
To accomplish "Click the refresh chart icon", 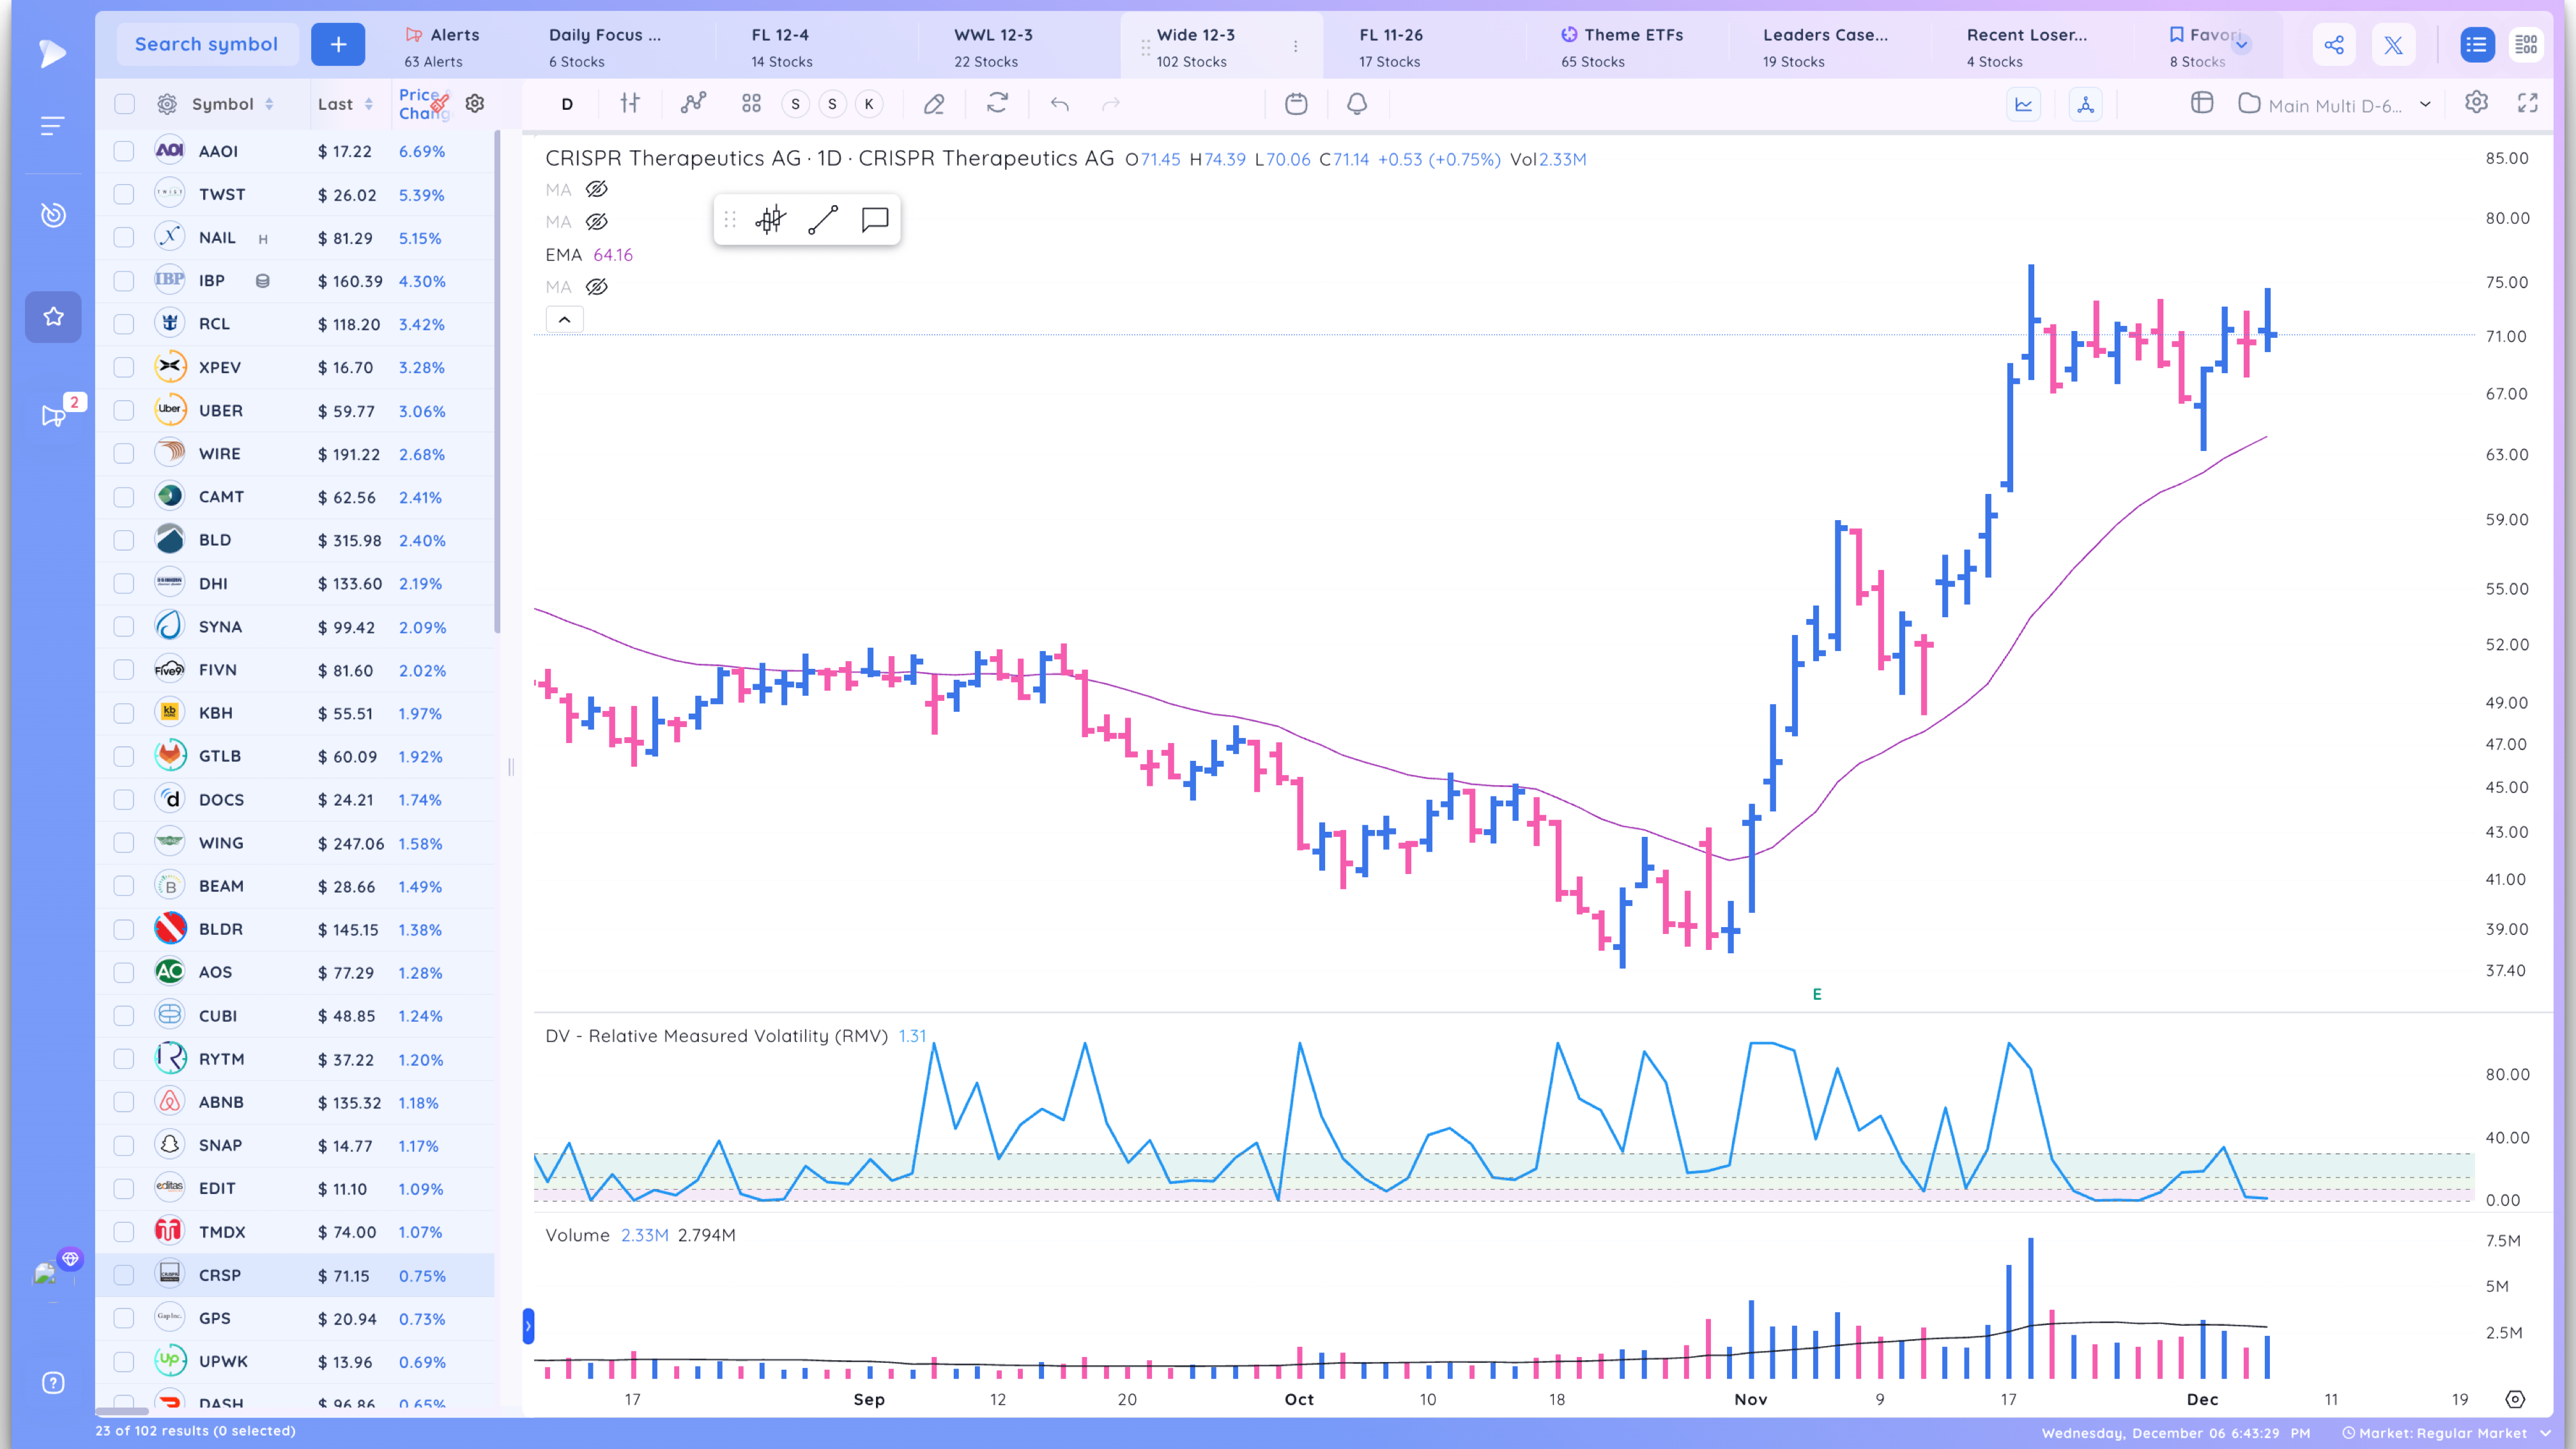I will 997,103.
